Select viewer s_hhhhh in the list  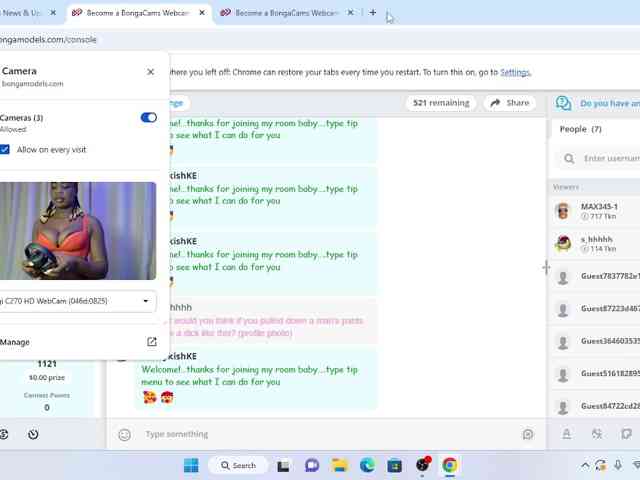[596, 244]
